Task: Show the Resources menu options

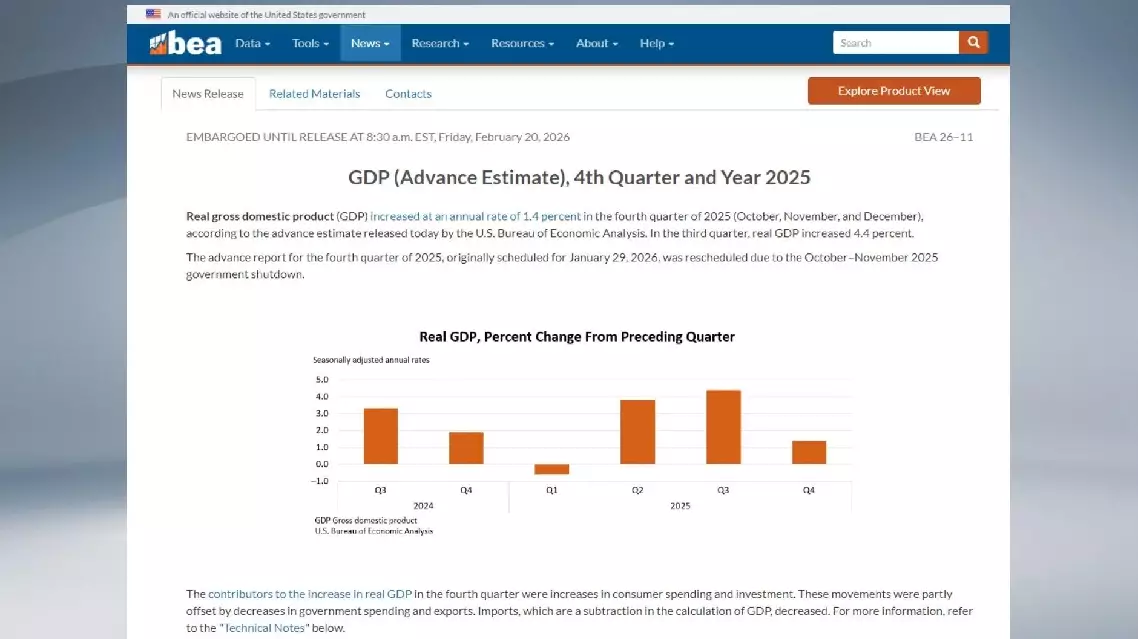Action: click(522, 44)
